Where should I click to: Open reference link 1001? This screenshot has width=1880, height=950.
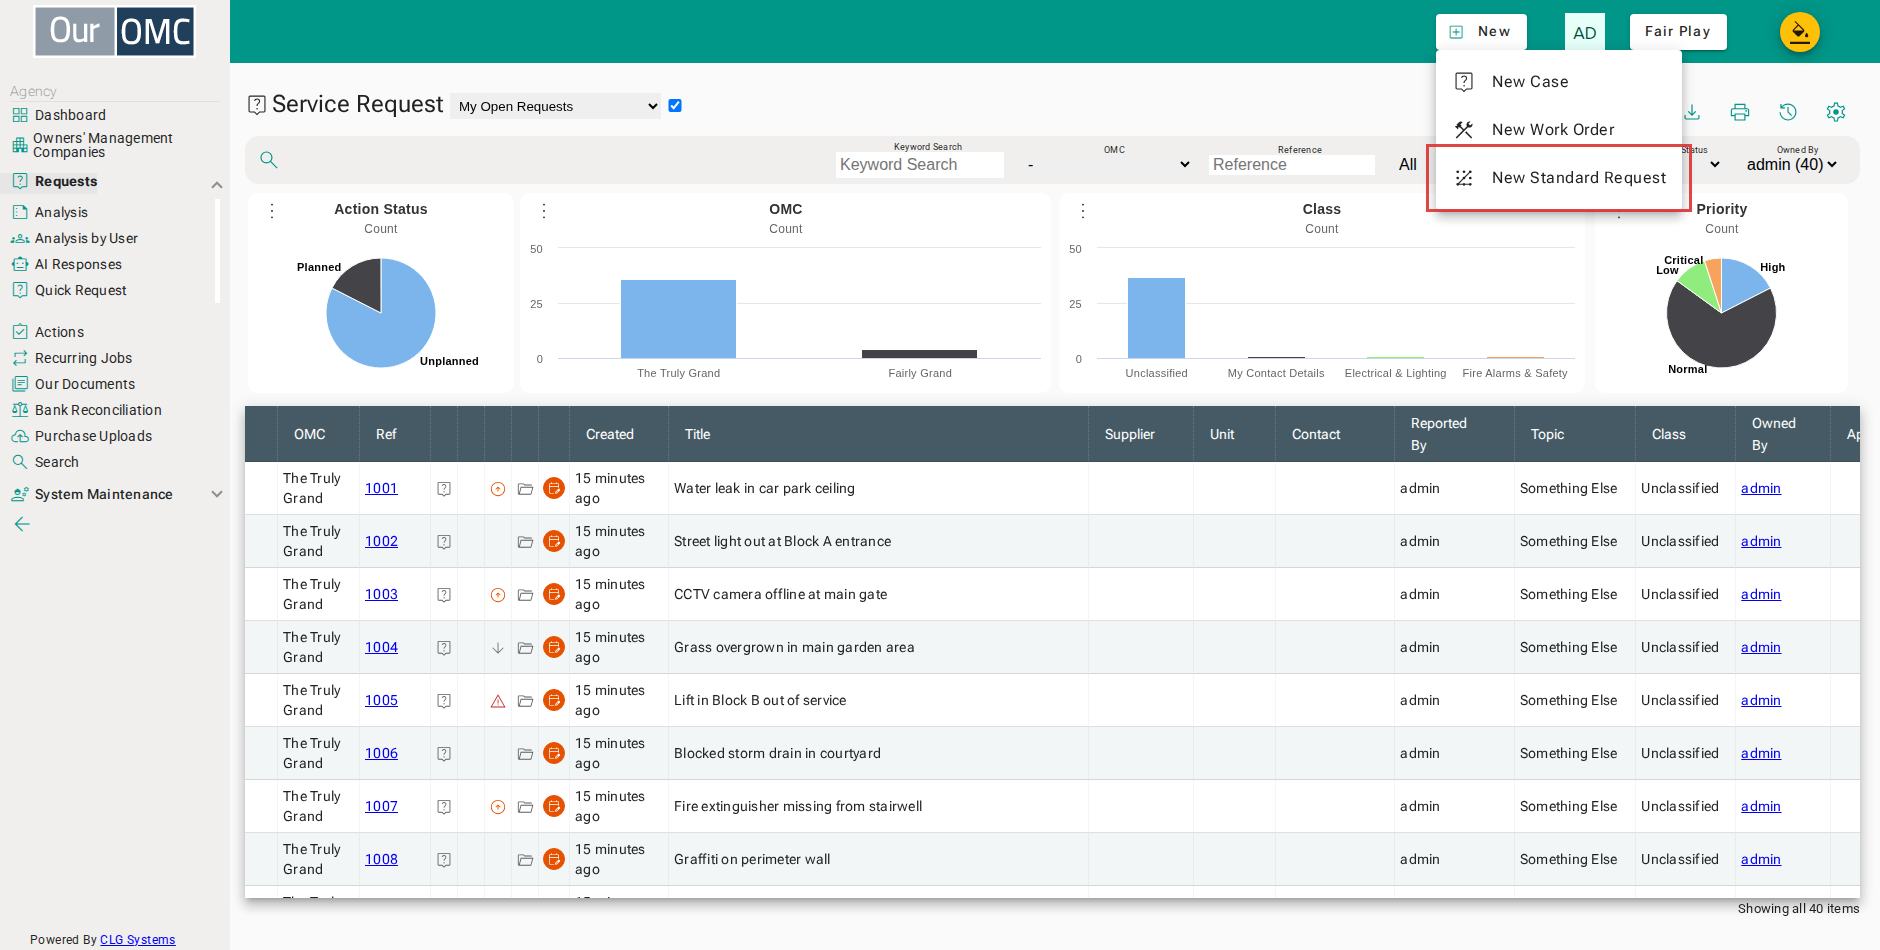[381, 489]
